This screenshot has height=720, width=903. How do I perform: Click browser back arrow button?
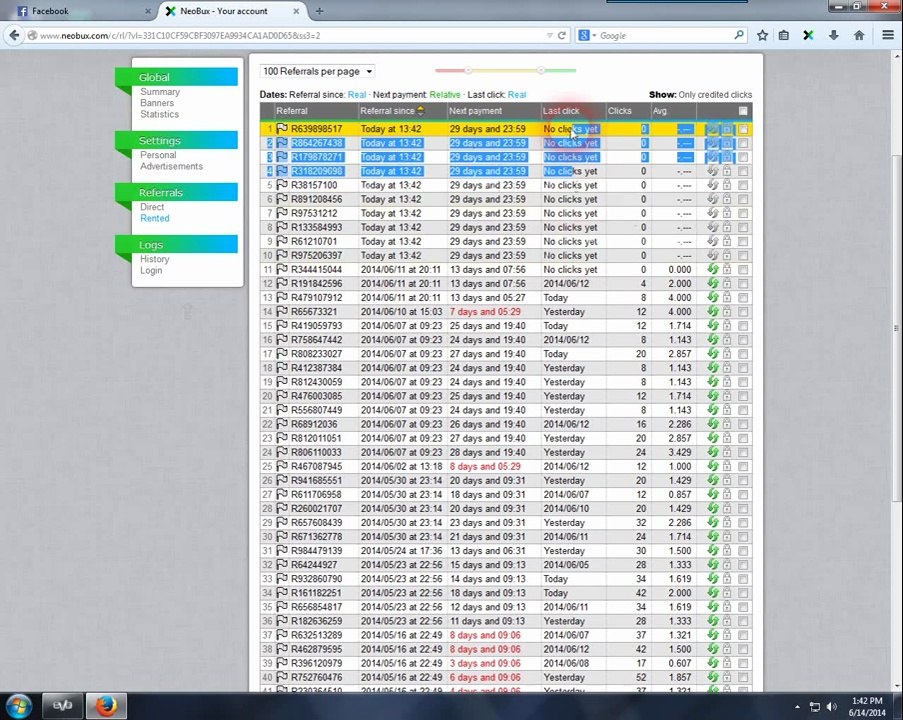pos(14,35)
